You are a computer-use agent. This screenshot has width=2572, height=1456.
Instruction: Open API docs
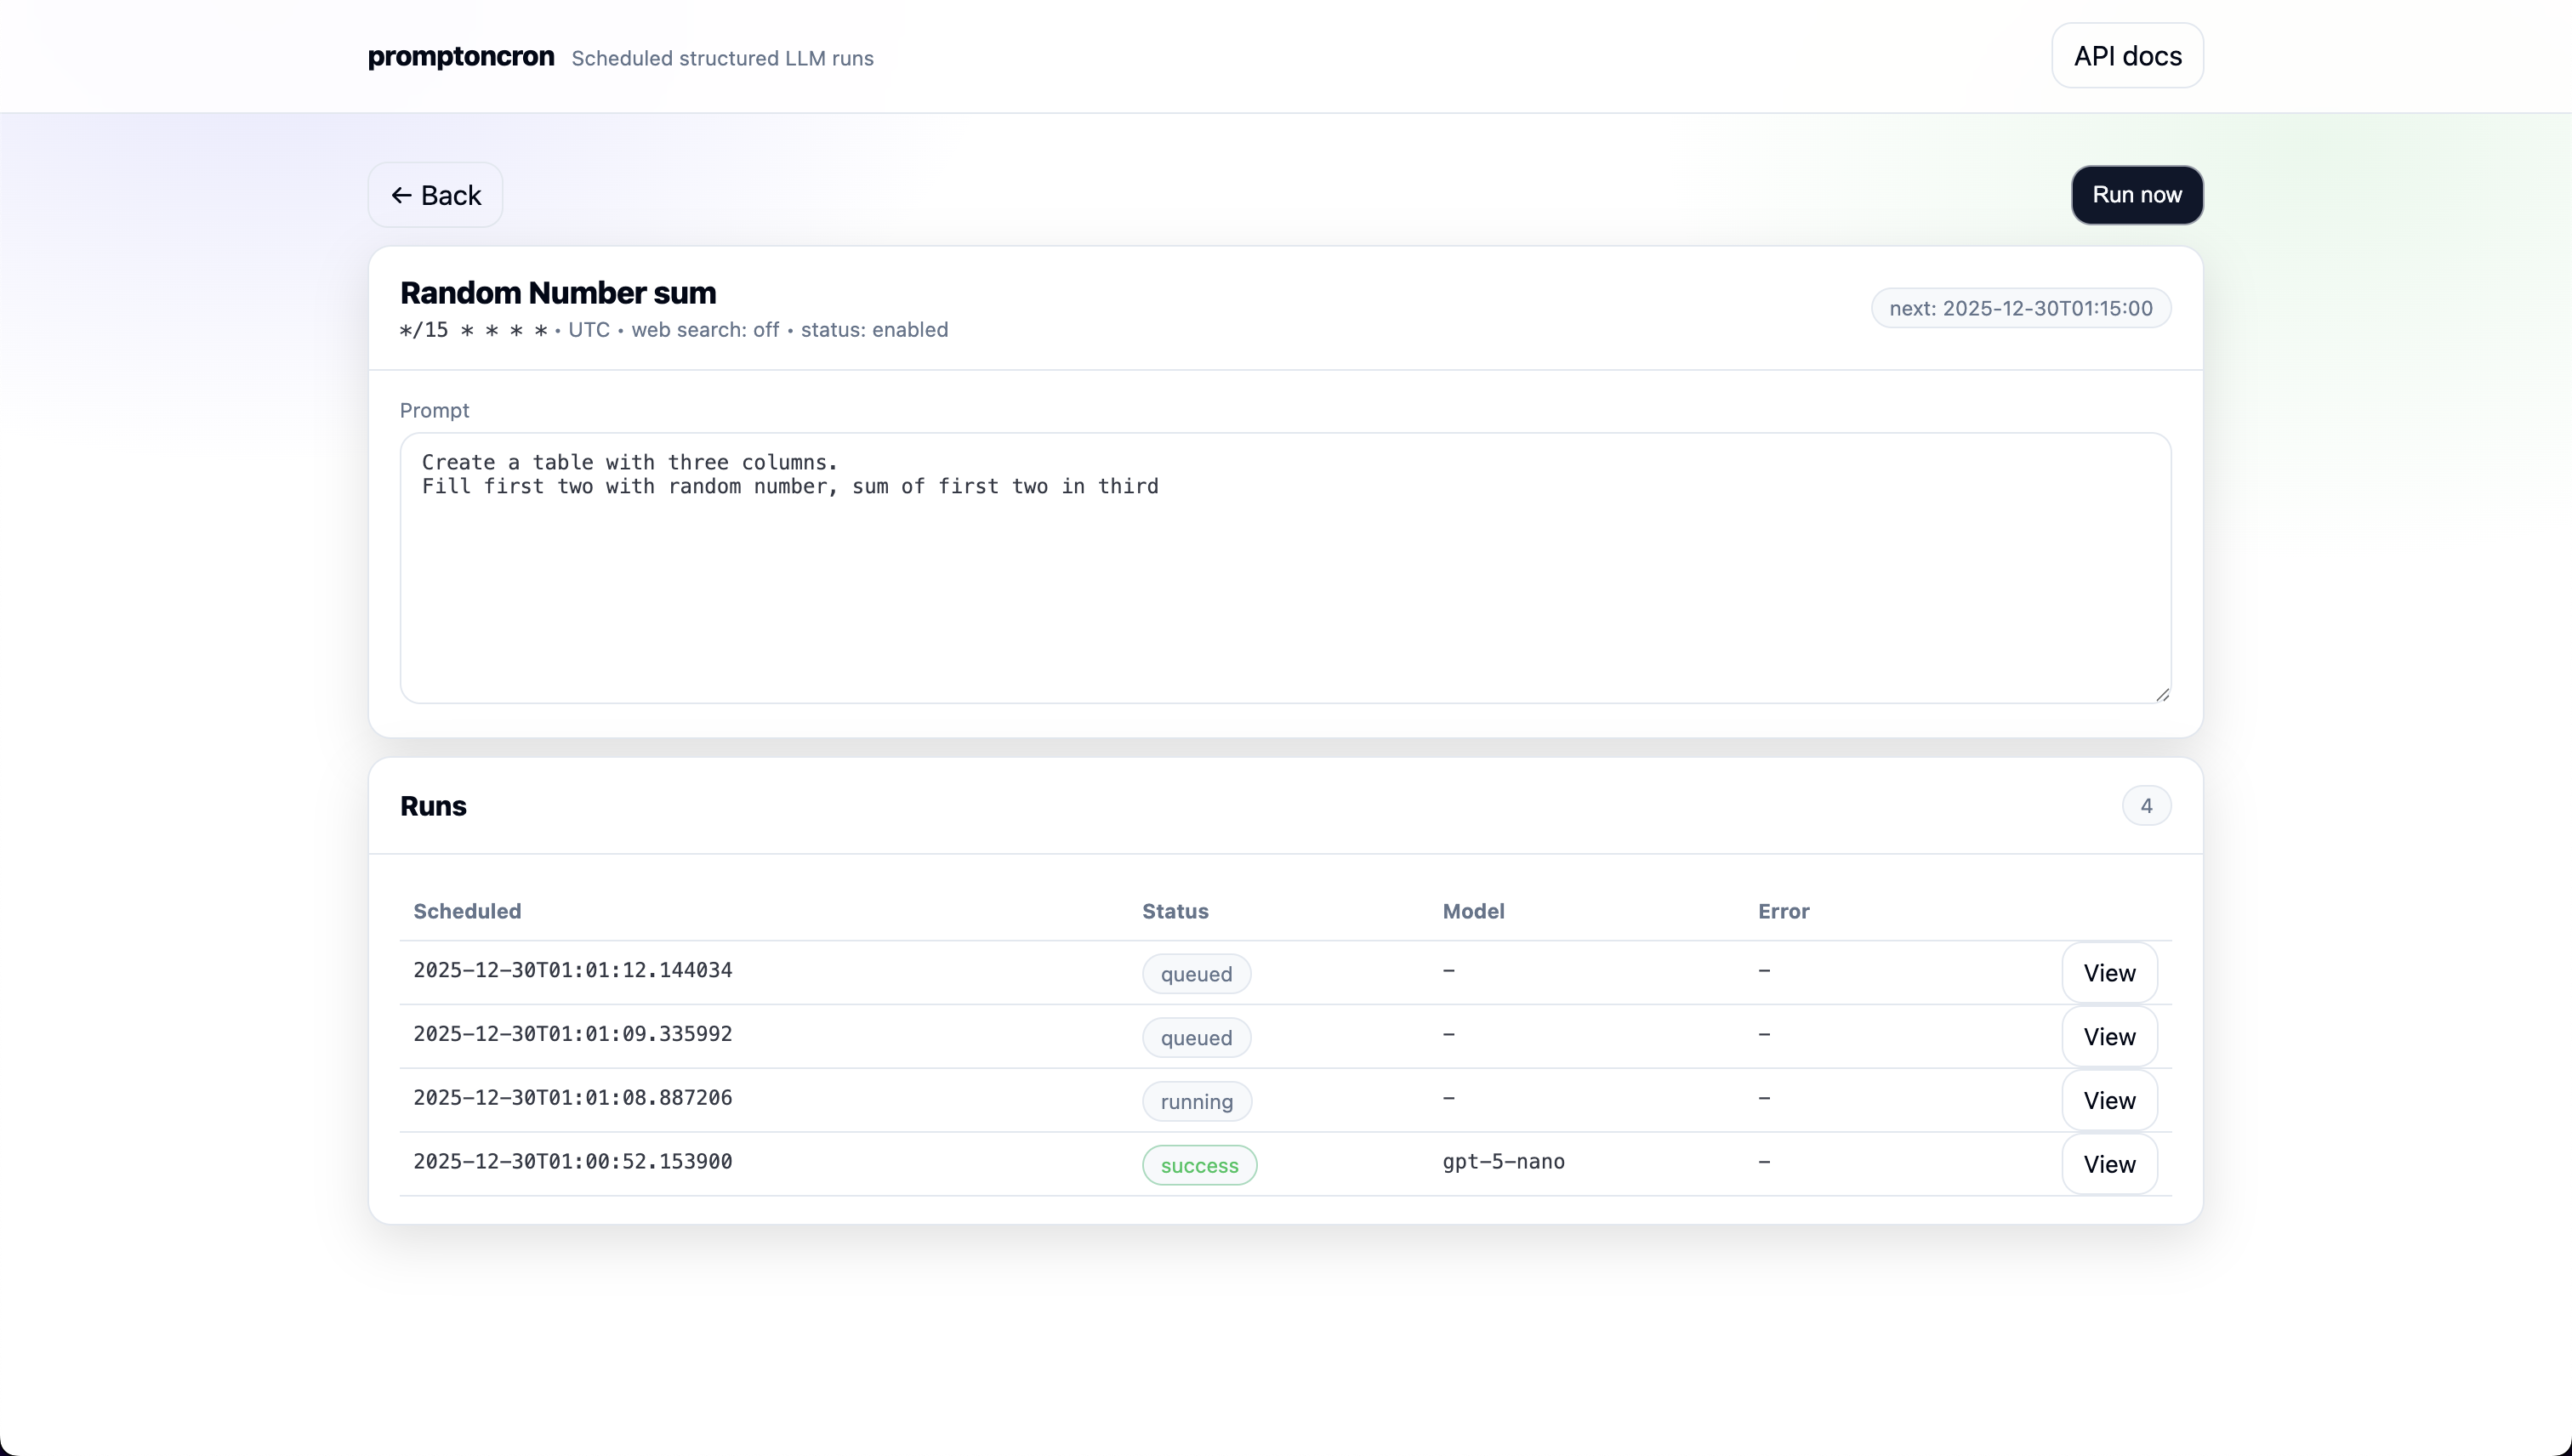2127,55
